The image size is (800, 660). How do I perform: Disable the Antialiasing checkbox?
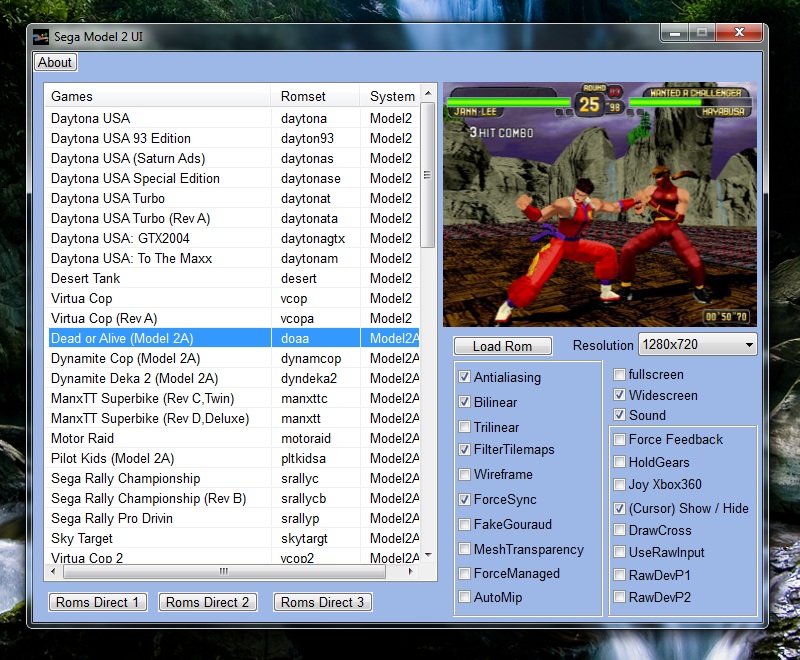[x=464, y=377]
